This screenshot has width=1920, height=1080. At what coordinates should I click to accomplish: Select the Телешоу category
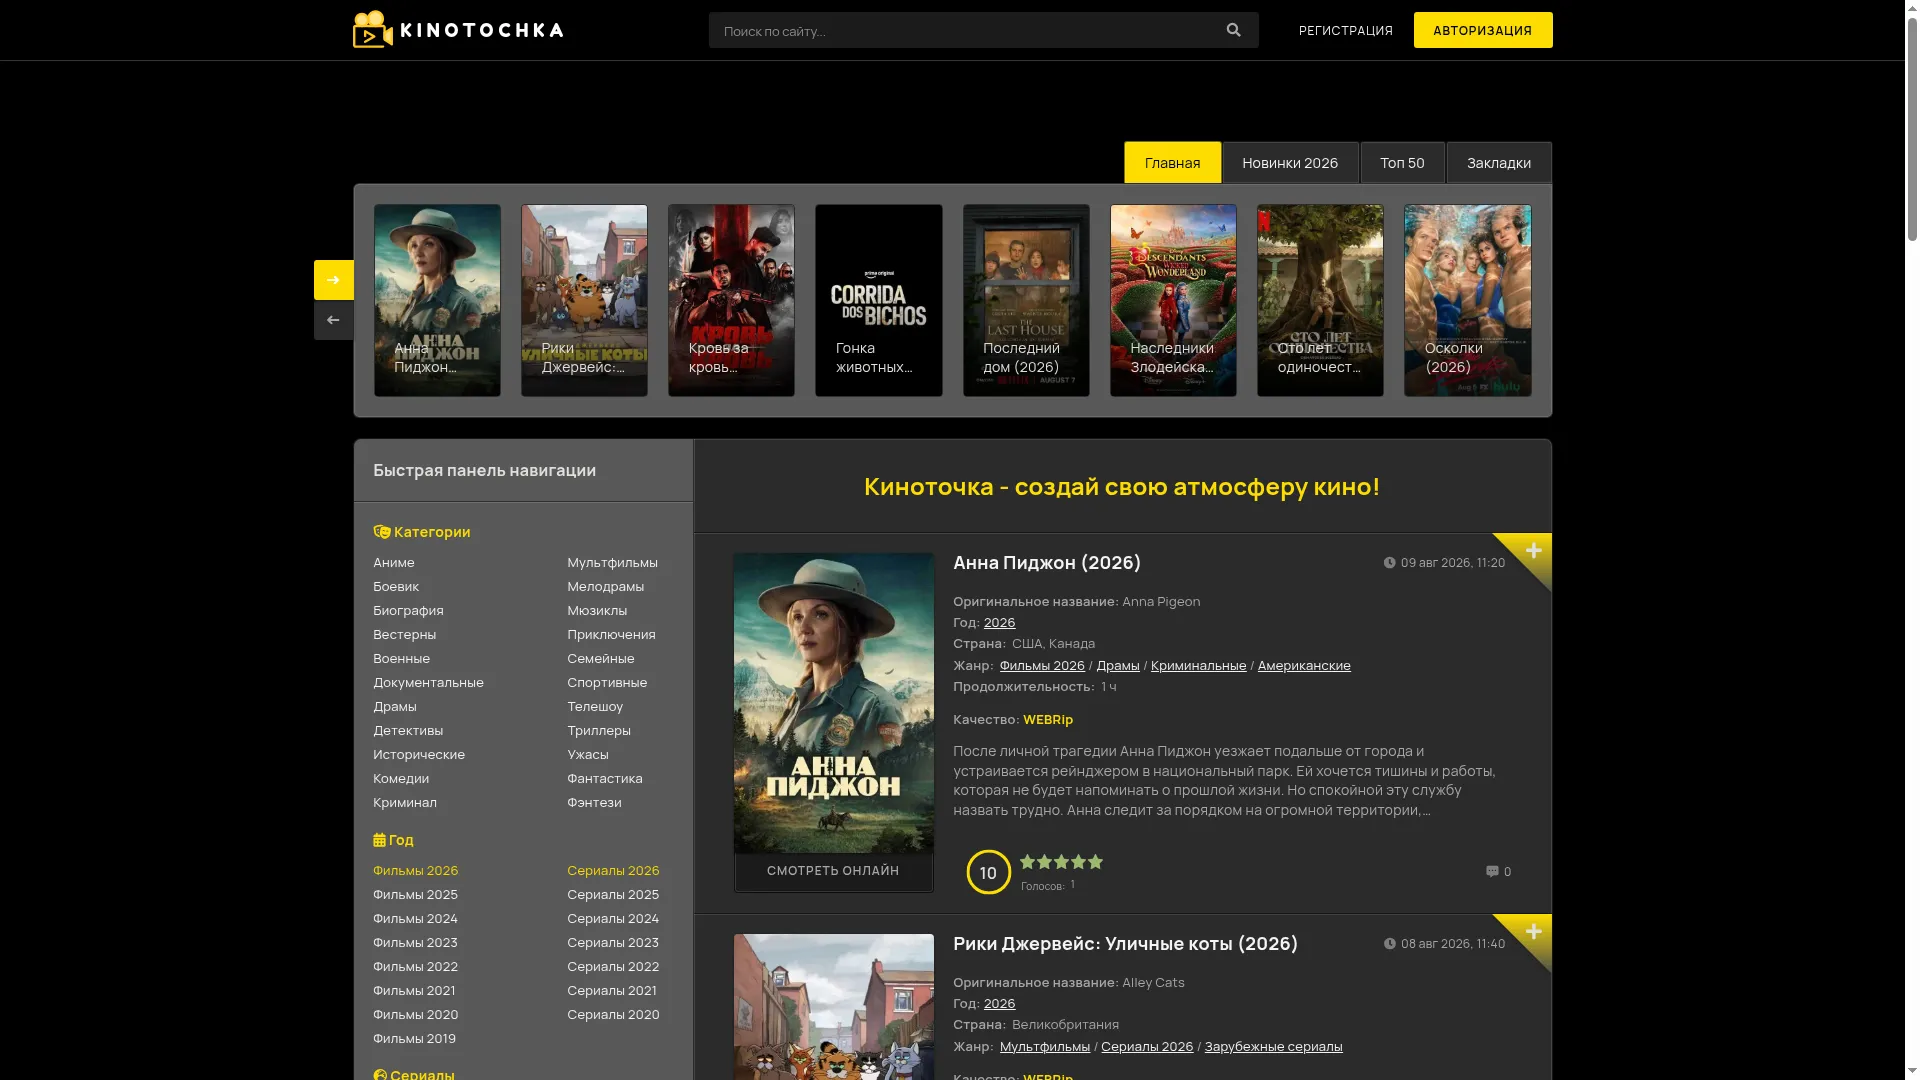[595, 706]
